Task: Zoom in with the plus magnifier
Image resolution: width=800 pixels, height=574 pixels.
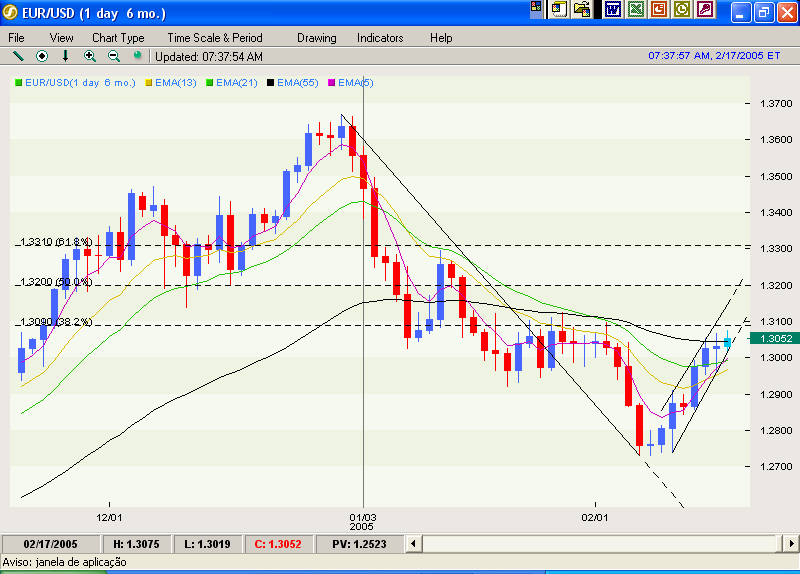Action: pyautogui.click(x=90, y=56)
